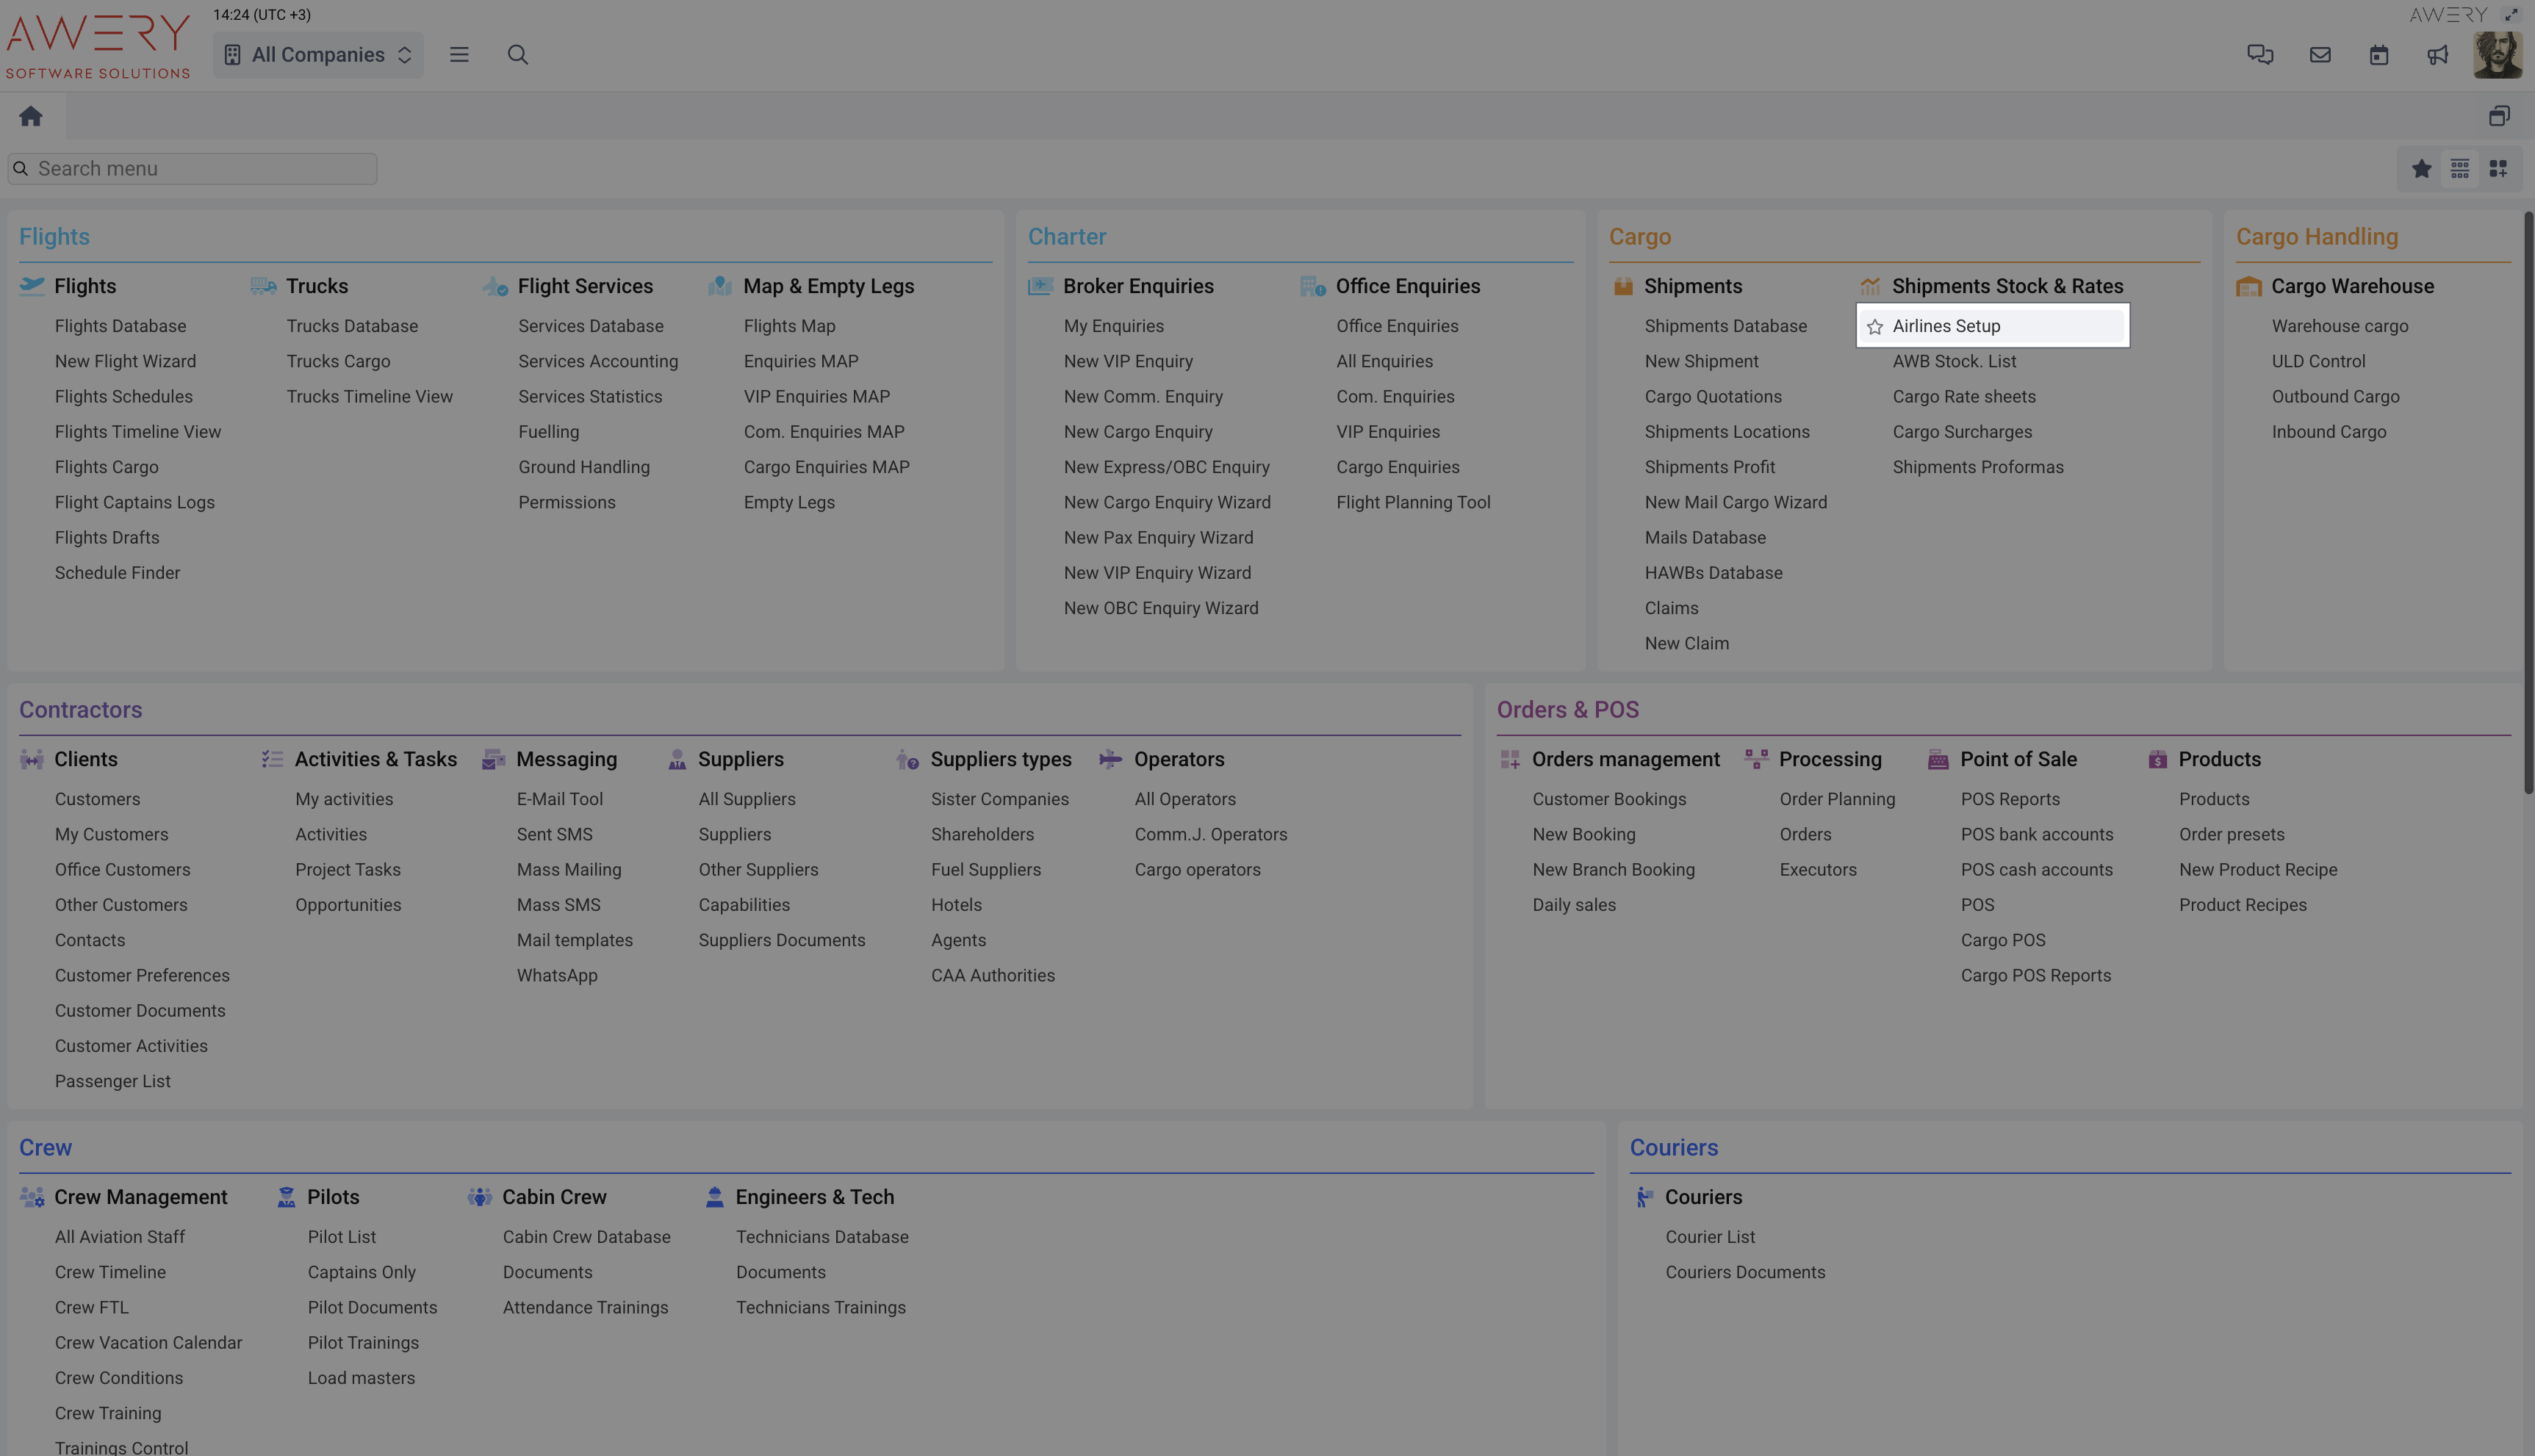Switch to grid tiles menu view

(x=2498, y=169)
